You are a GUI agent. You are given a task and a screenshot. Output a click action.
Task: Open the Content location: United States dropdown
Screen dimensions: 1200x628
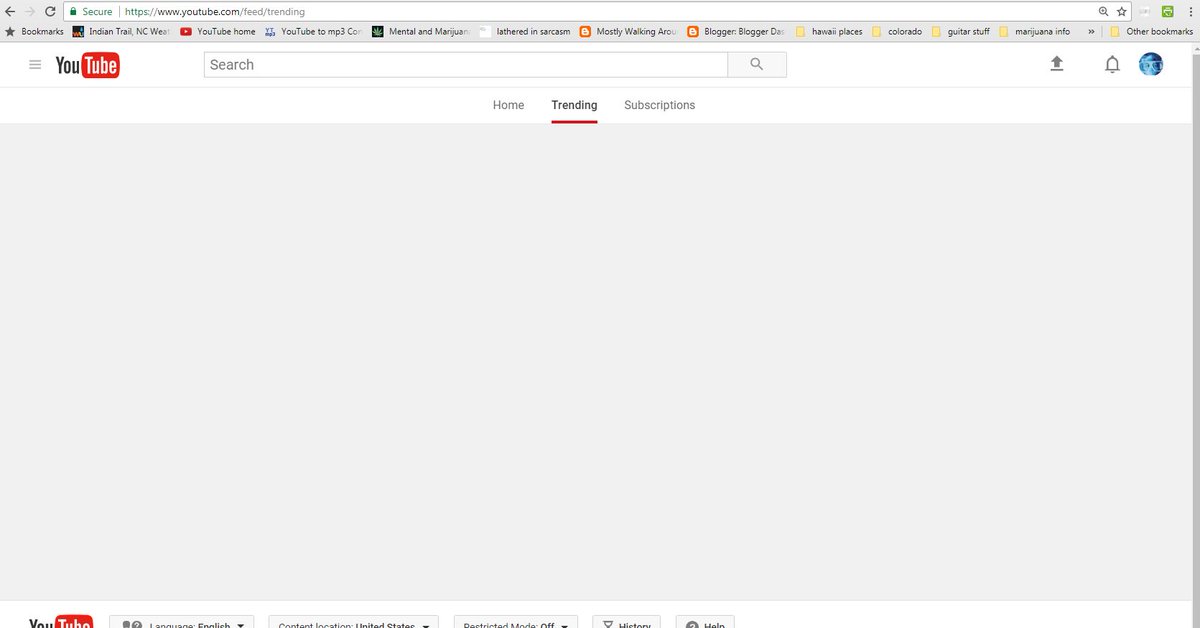353,624
